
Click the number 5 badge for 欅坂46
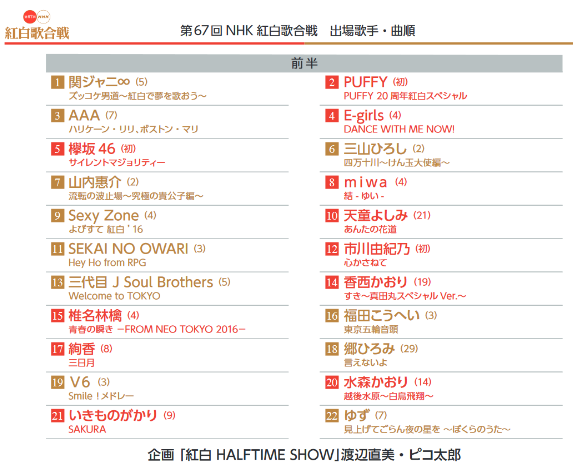(x=57, y=149)
